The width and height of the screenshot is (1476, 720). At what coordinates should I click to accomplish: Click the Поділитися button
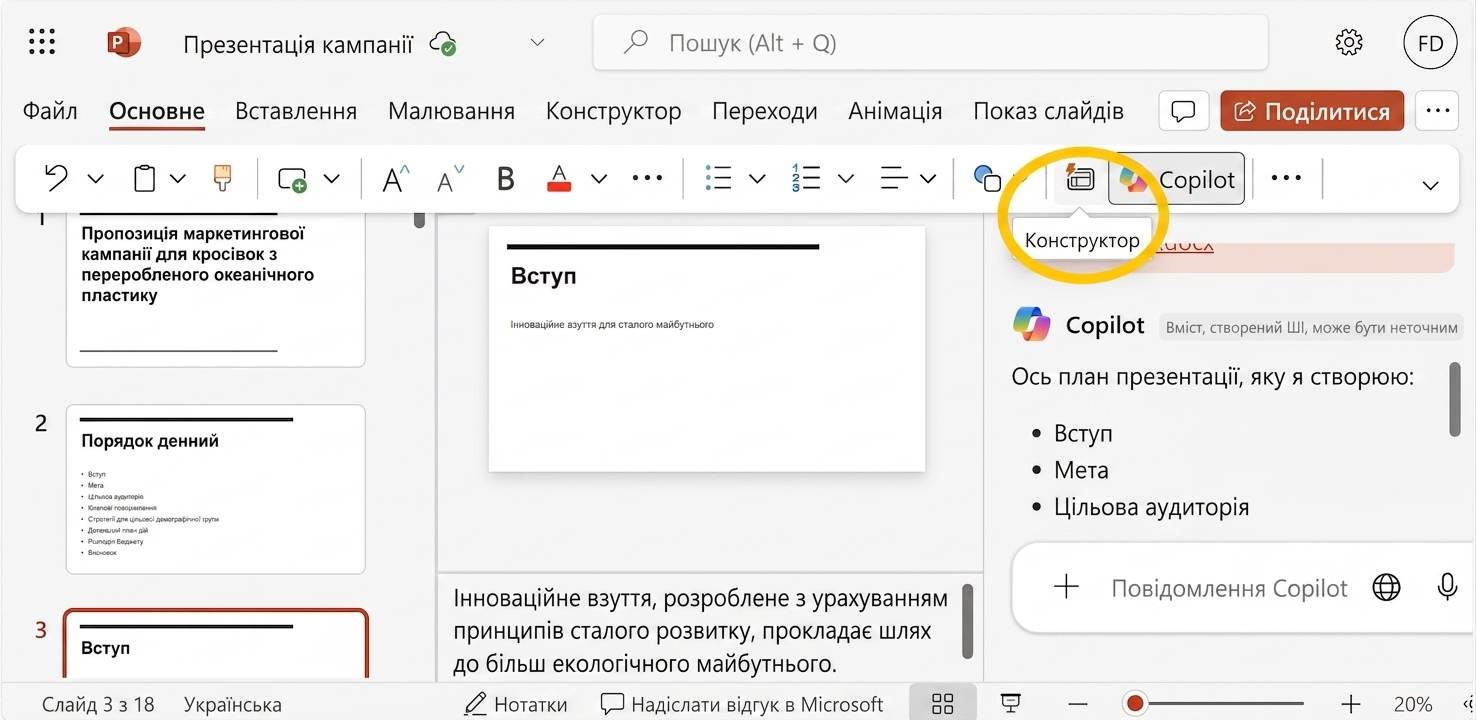pos(1312,111)
